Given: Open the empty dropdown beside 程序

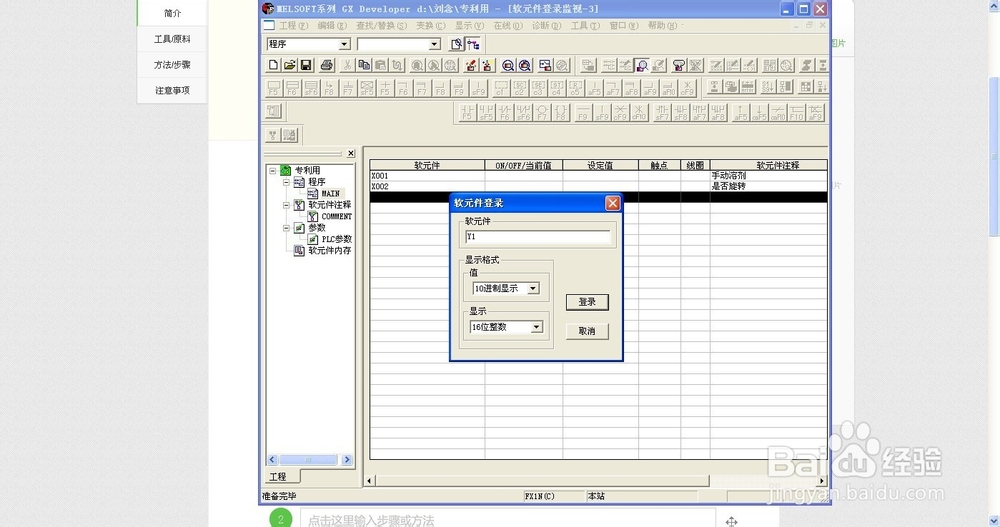Looking at the screenshot, I should click(434, 44).
